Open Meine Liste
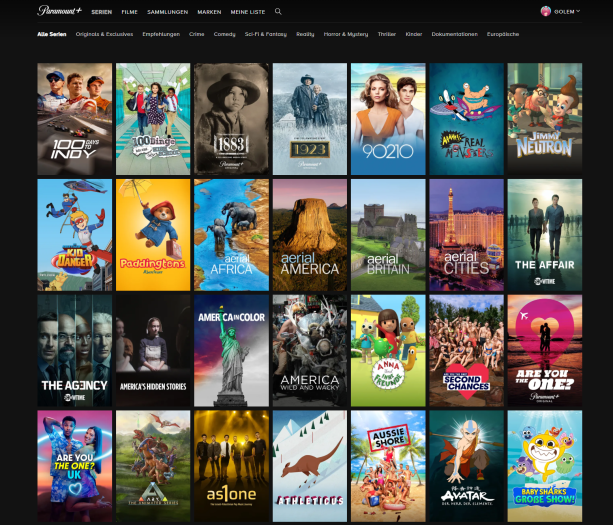This screenshot has width=613, height=525. [x=248, y=12]
